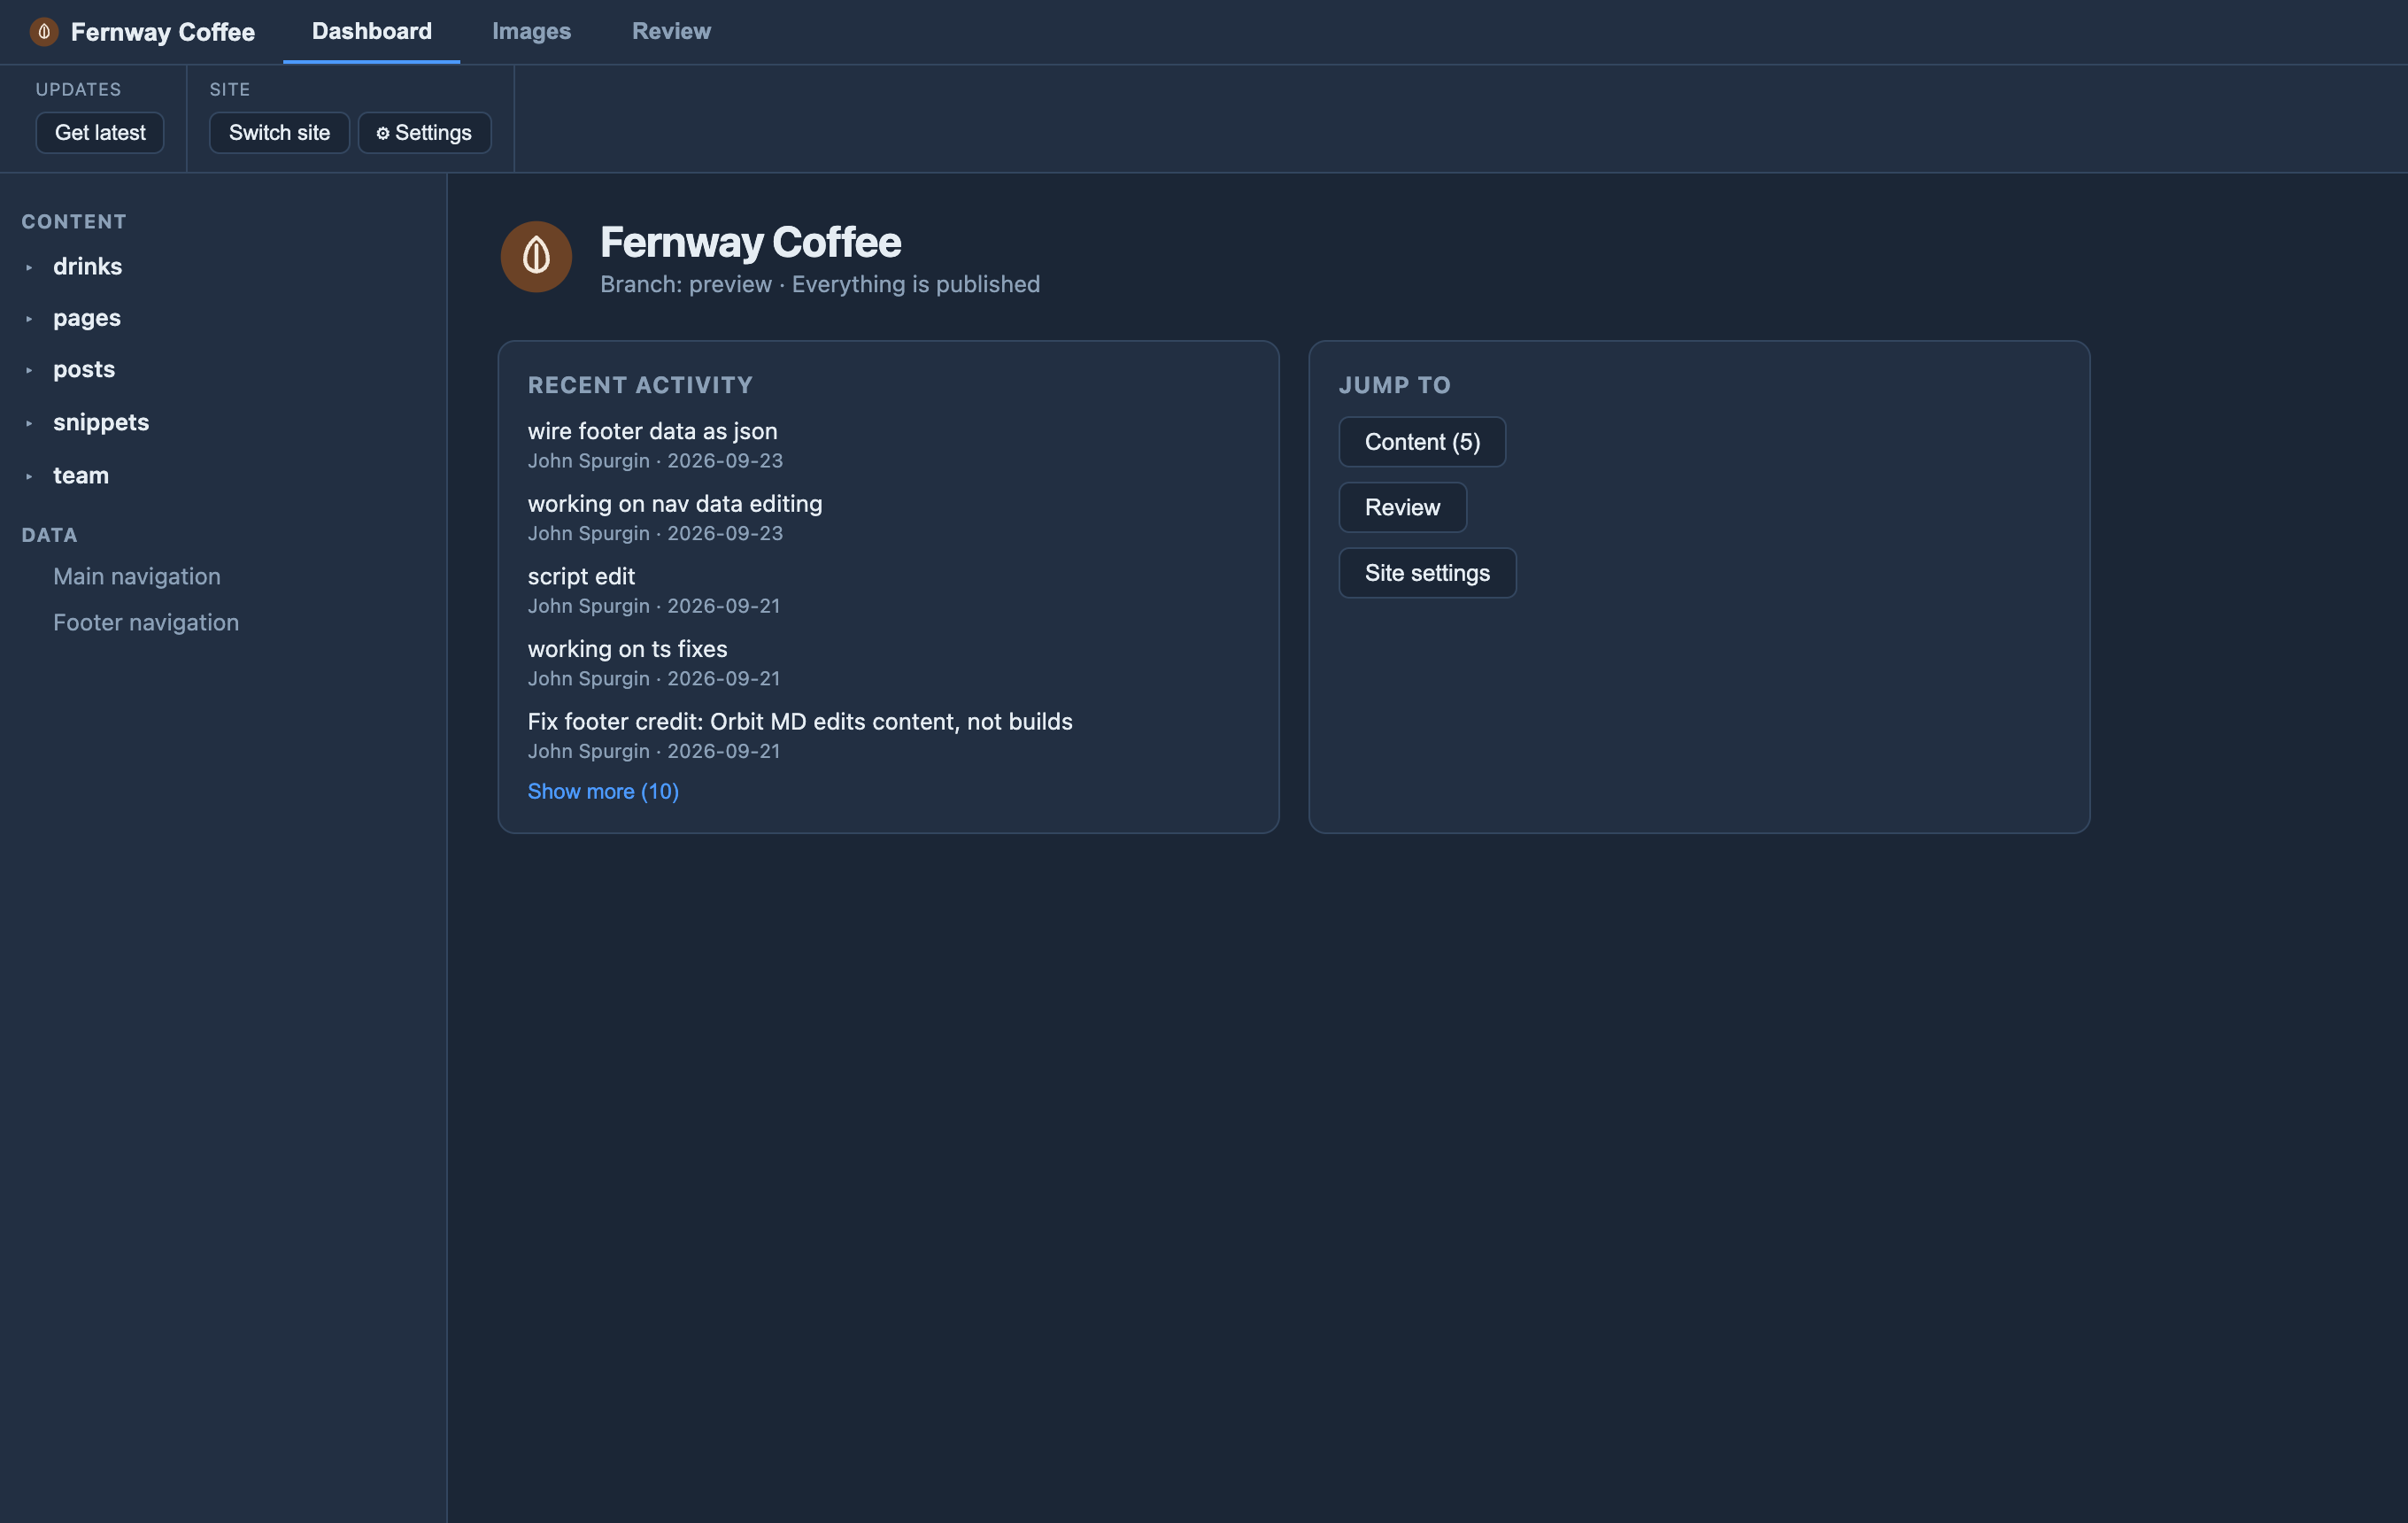Open the Images tab
Viewport: 2408px width, 1523px height.
pyautogui.click(x=531, y=32)
